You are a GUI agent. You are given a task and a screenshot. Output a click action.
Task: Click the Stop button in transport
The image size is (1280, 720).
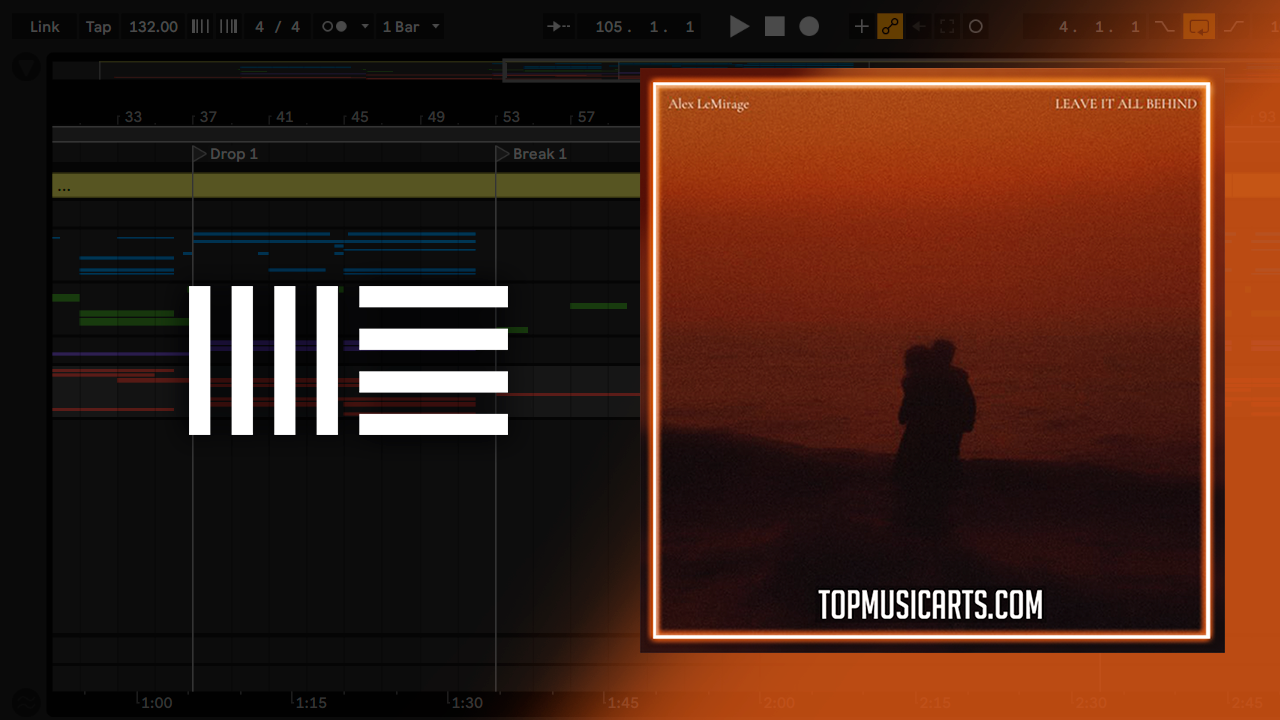[x=775, y=27]
